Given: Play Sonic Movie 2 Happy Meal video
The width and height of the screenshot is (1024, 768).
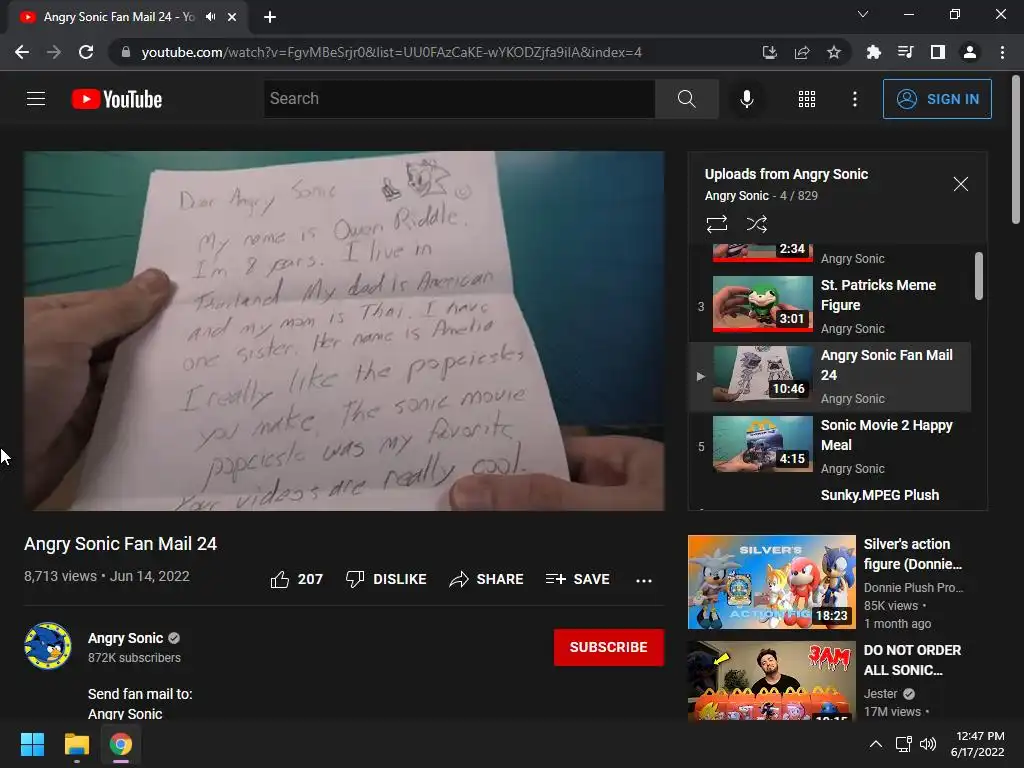Looking at the screenshot, I should point(830,447).
